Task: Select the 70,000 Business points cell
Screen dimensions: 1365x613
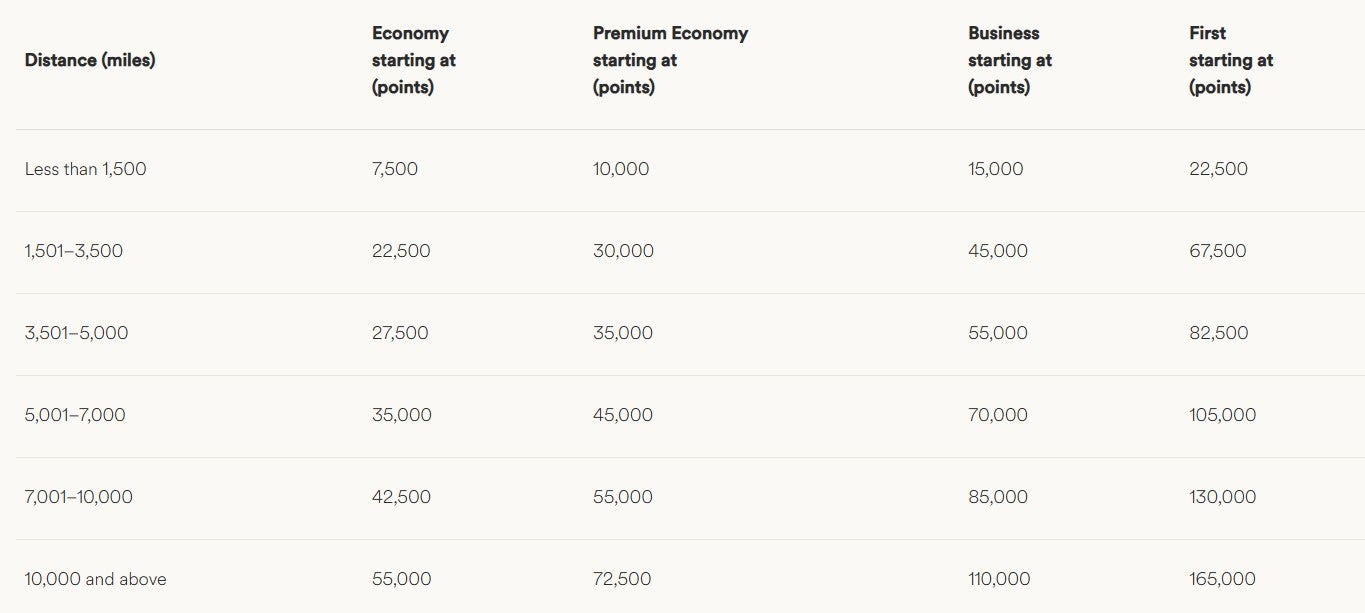Action: tap(997, 415)
